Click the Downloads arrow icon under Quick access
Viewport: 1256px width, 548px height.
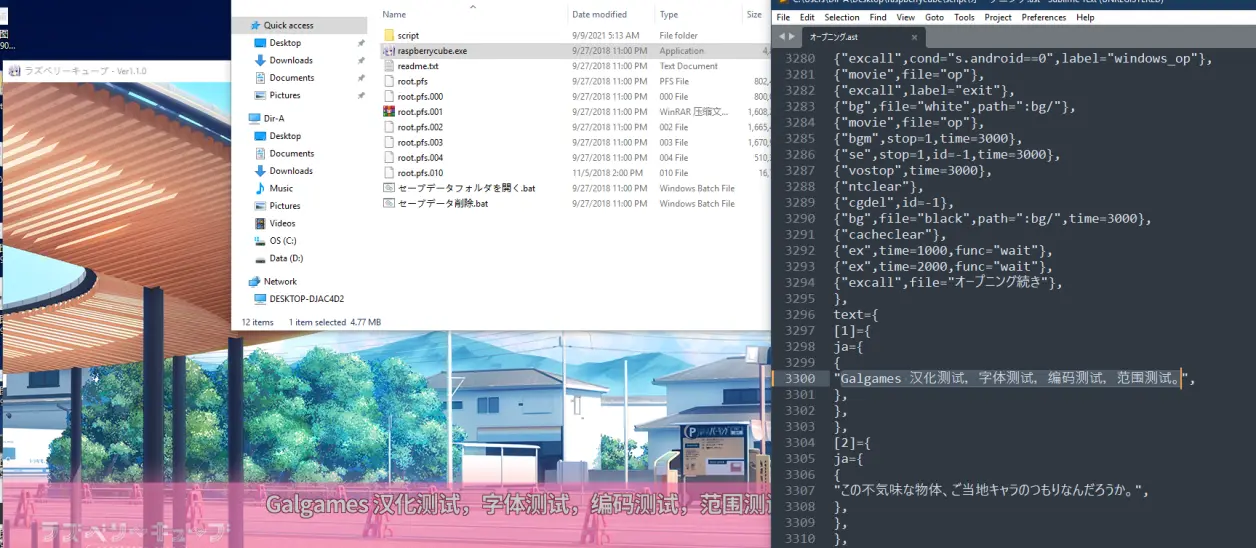tap(260, 60)
